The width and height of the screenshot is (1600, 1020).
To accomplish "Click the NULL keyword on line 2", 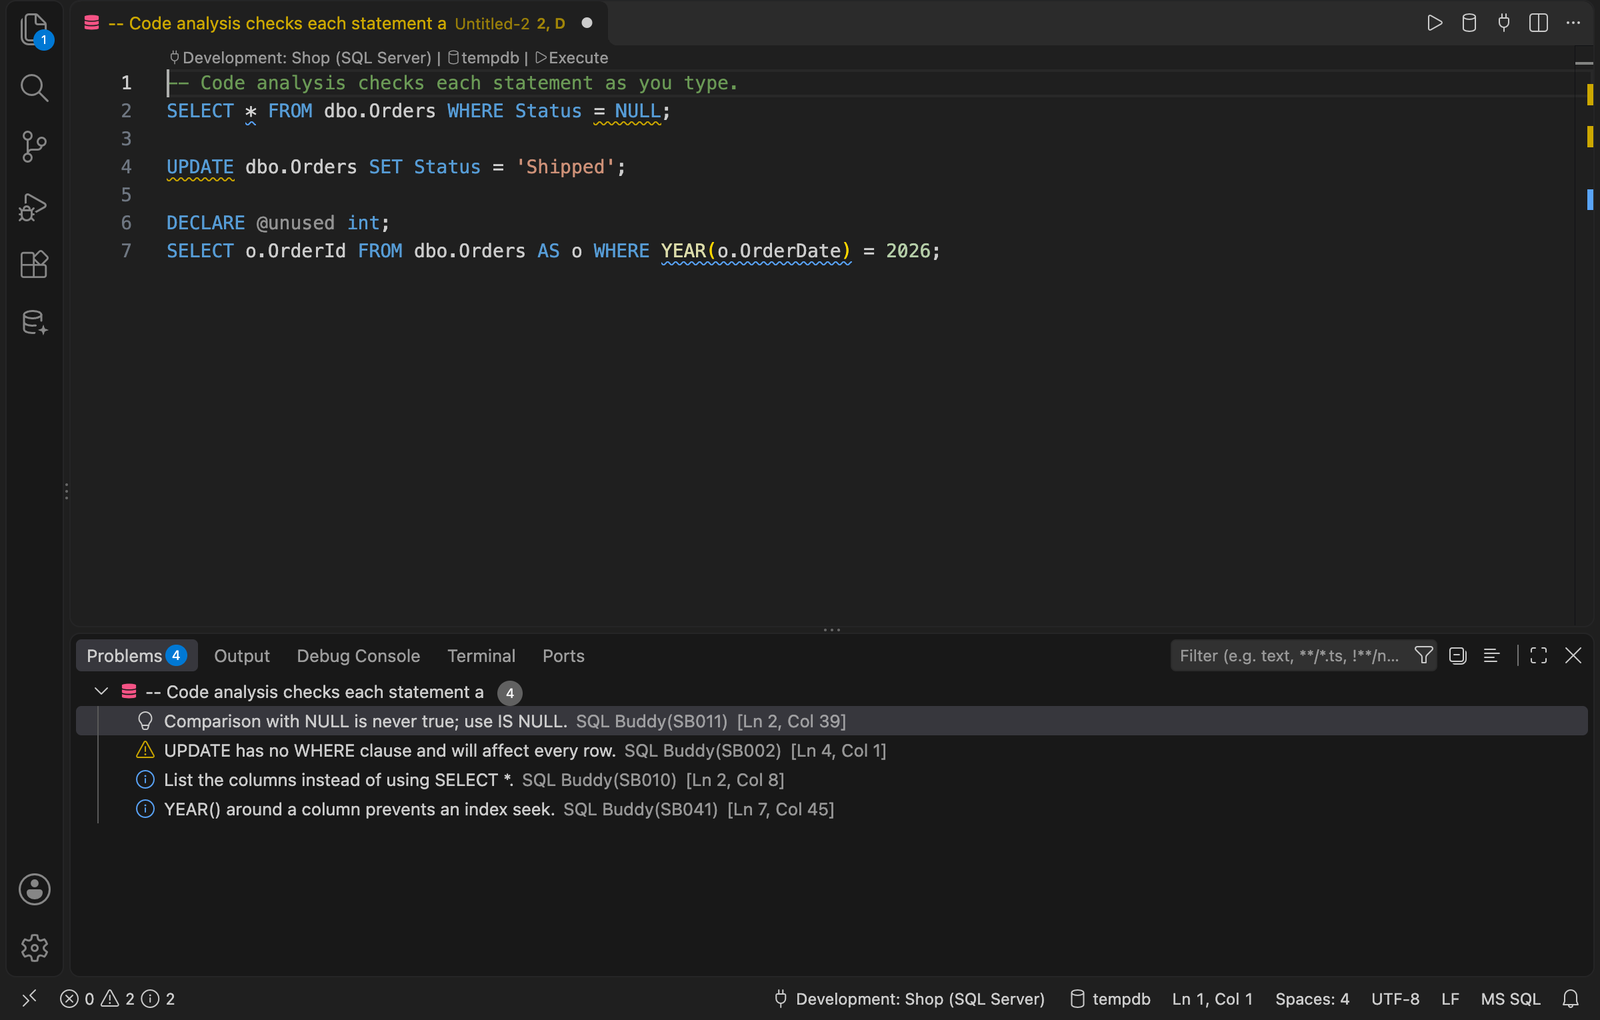I will [637, 111].
